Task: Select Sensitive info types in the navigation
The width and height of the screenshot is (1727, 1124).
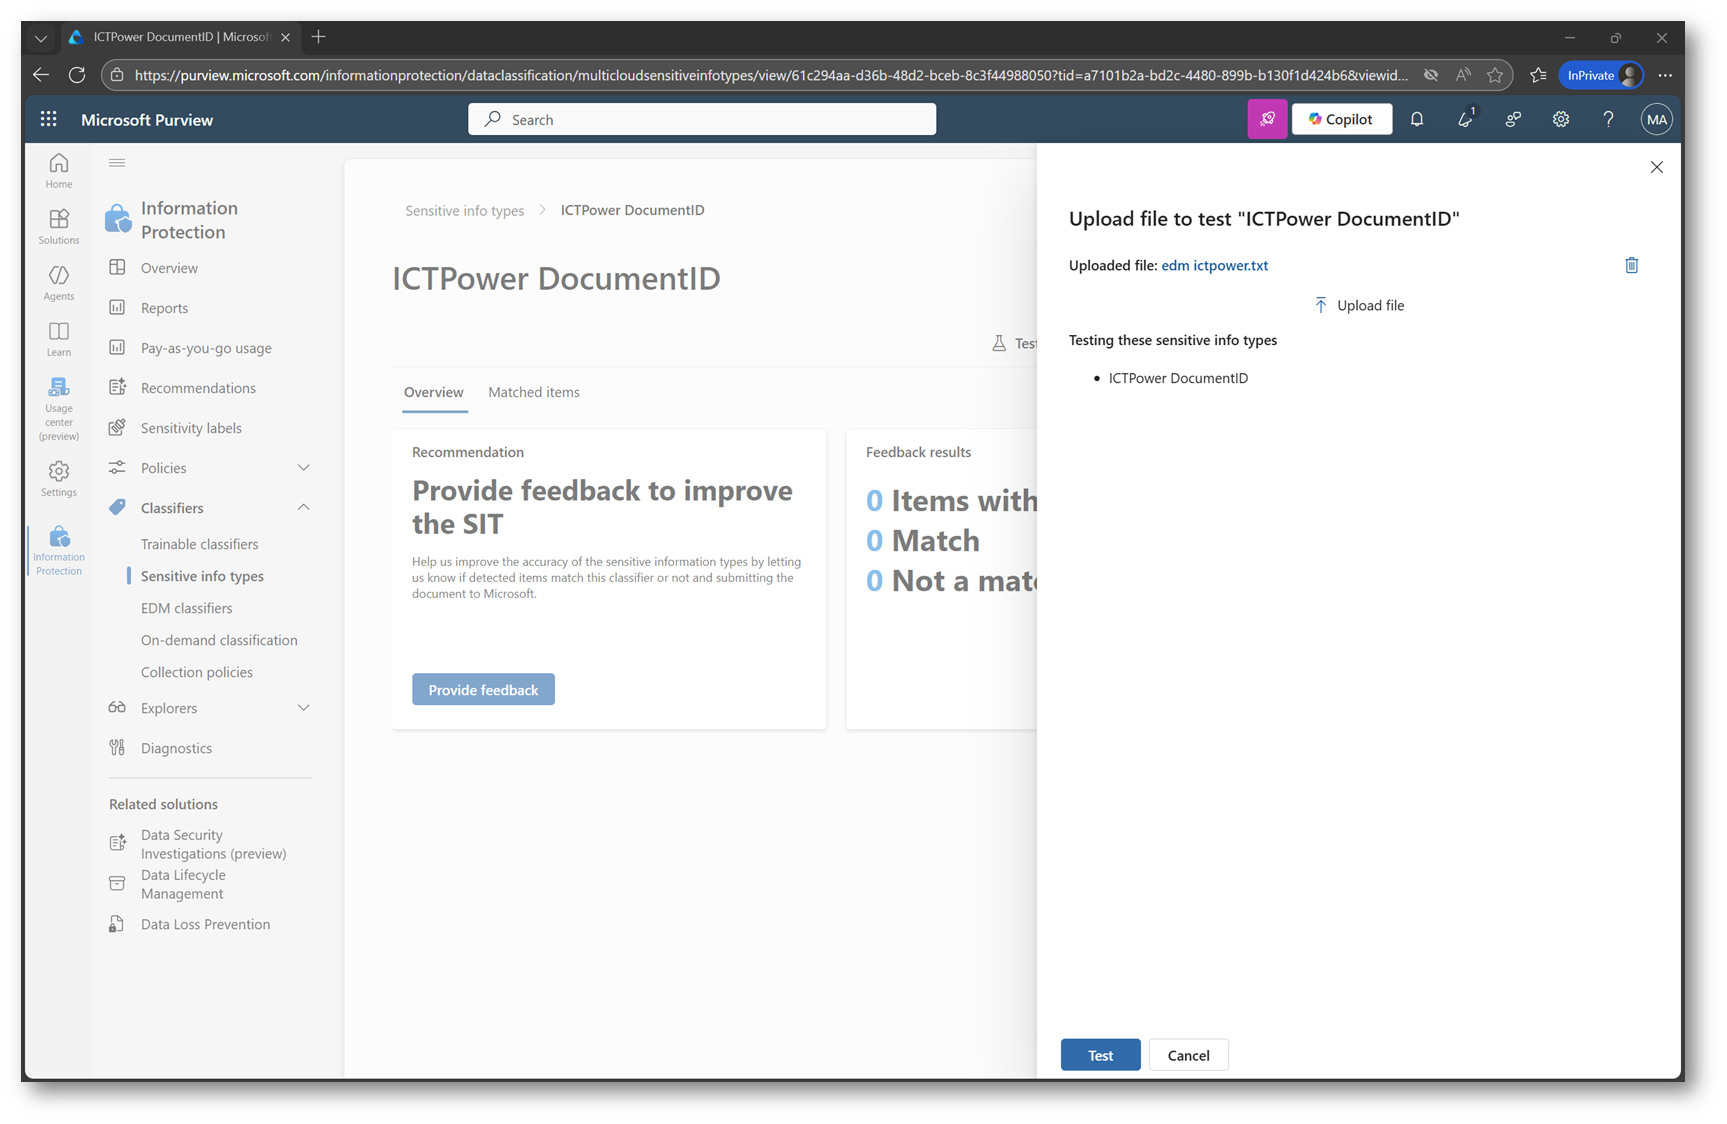Action: point(202,576)
